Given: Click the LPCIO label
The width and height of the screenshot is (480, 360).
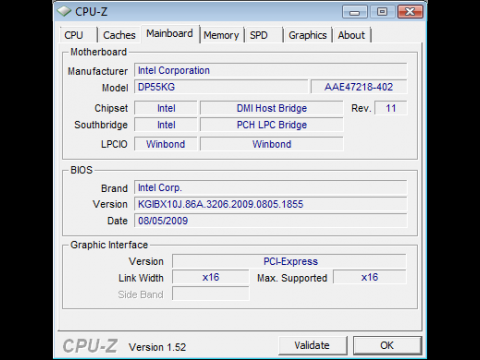Looking at the screenshot, I should coord(114,144).
